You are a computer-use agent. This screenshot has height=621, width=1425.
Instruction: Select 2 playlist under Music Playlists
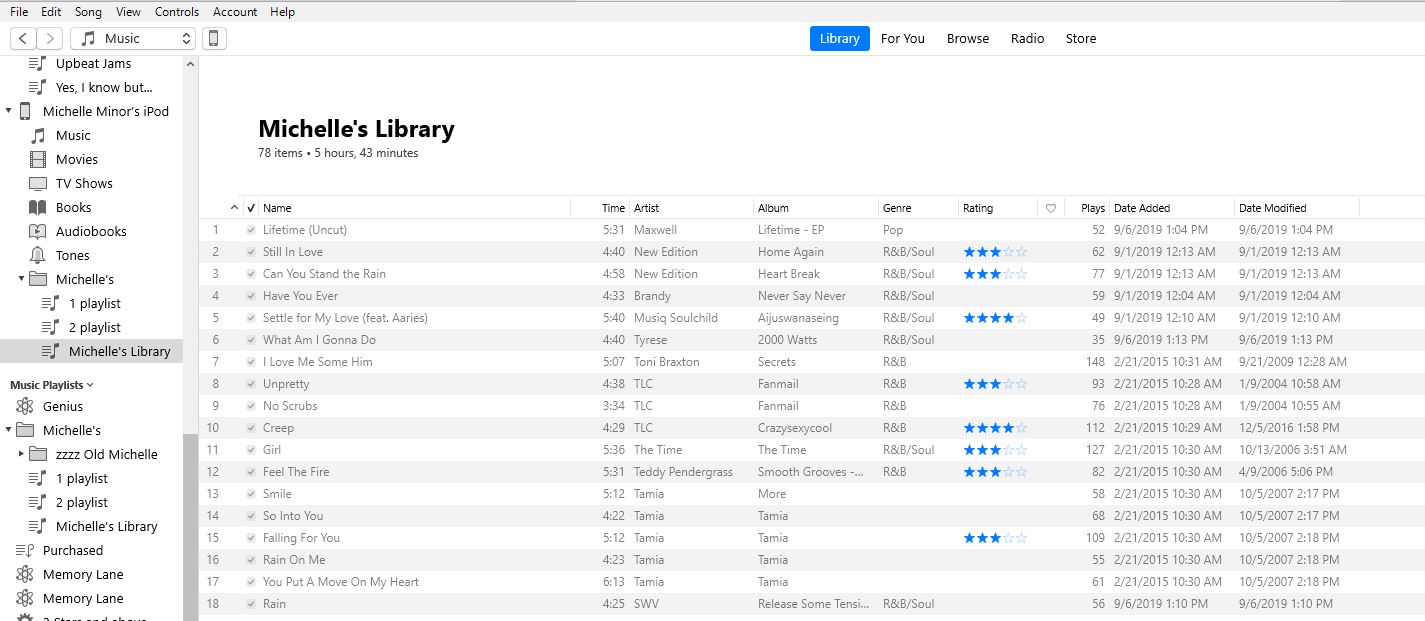click(81, 502)
